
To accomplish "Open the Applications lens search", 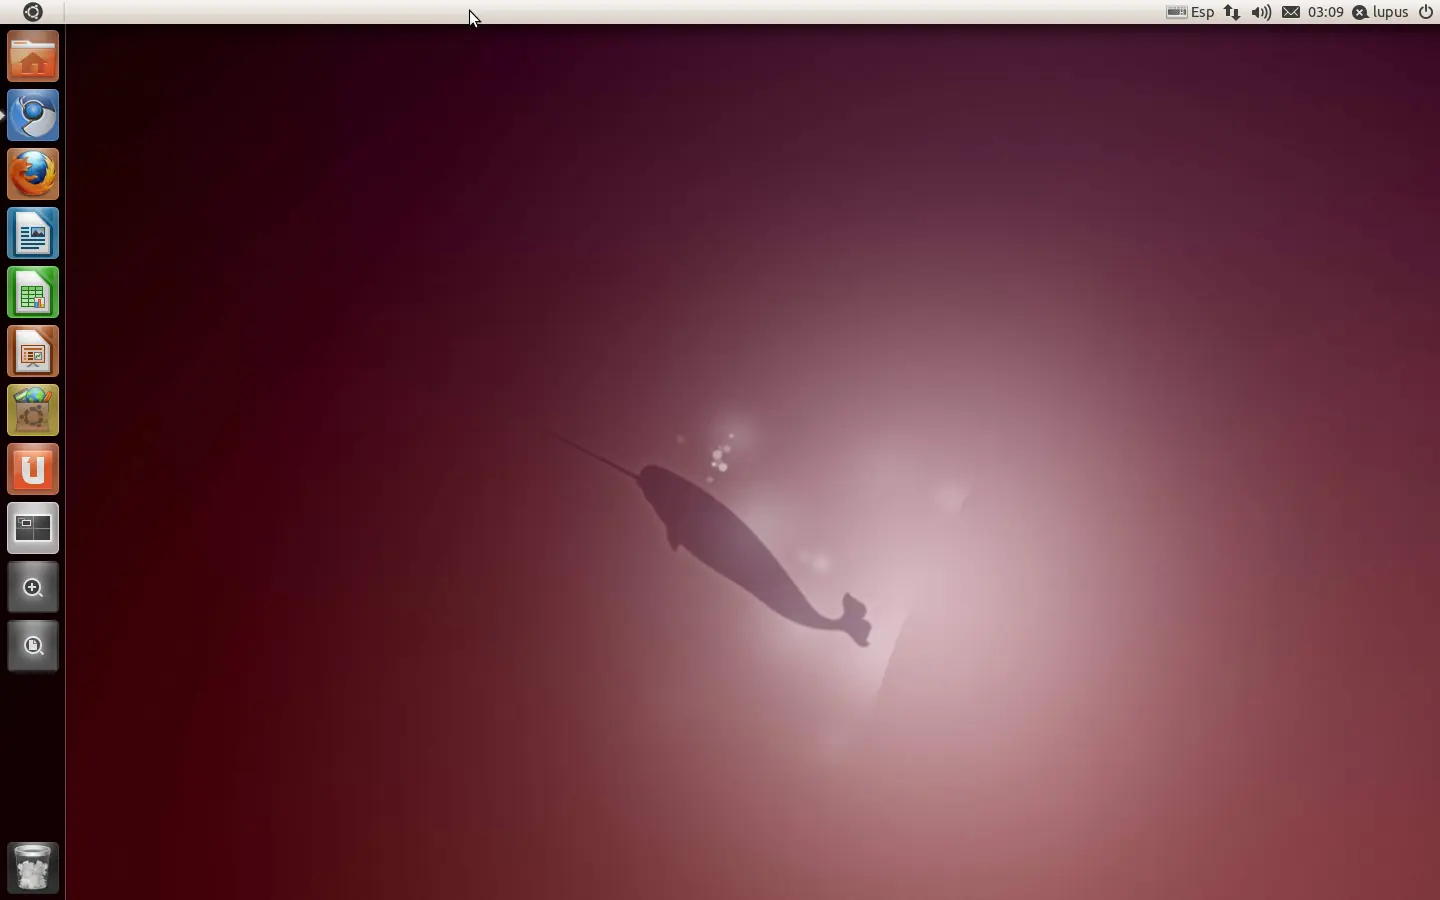I will [33, 588].
